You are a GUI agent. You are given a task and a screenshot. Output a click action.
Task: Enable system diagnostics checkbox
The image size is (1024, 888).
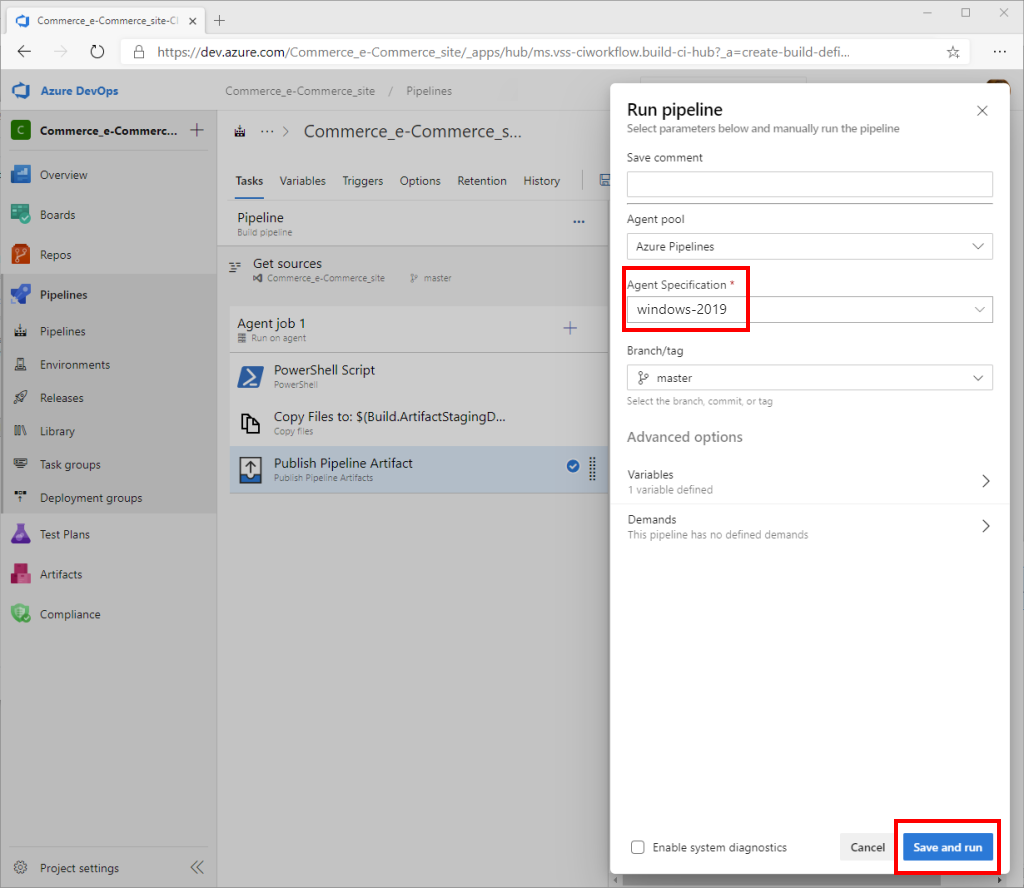[638, 847]
